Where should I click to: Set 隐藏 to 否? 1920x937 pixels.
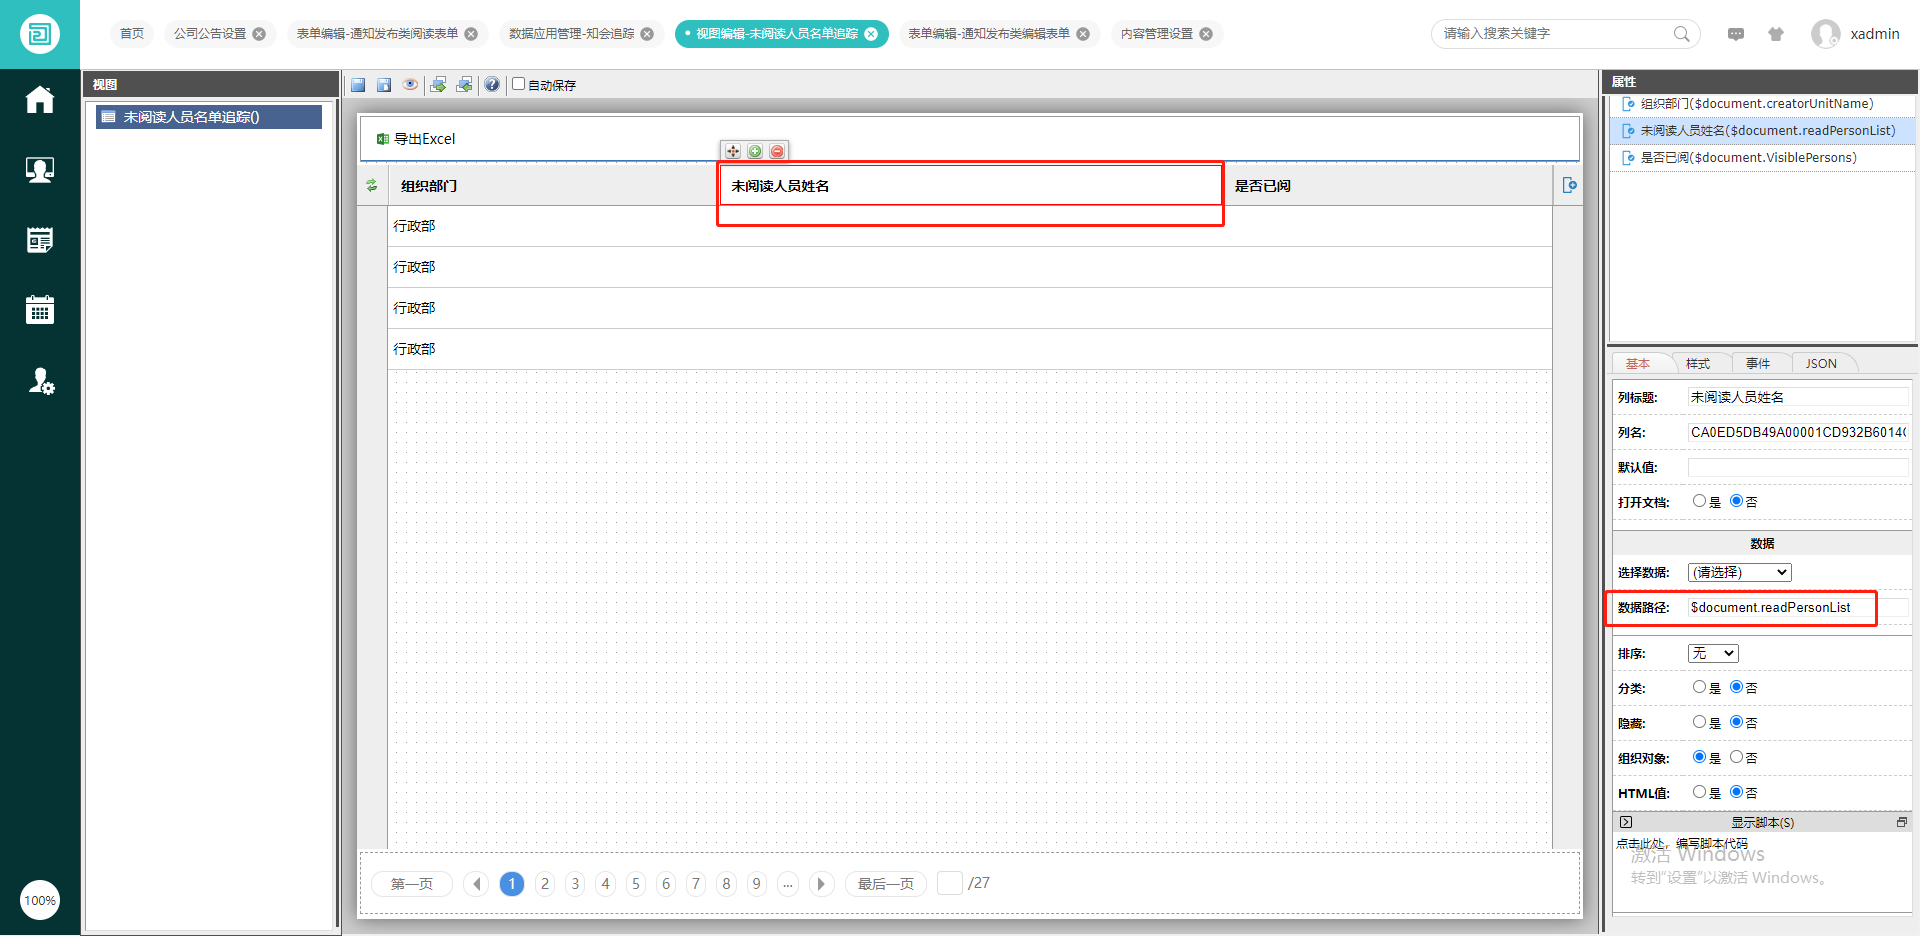pyautogui.click(x=1736, y=722)
